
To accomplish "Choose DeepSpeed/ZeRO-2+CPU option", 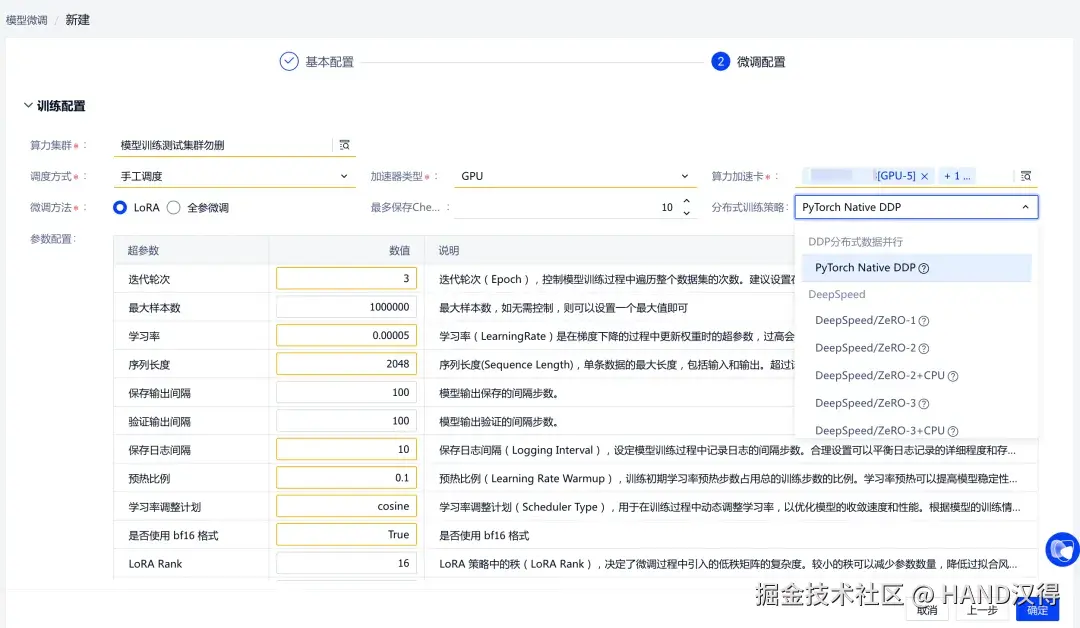I will coord(916,375).
